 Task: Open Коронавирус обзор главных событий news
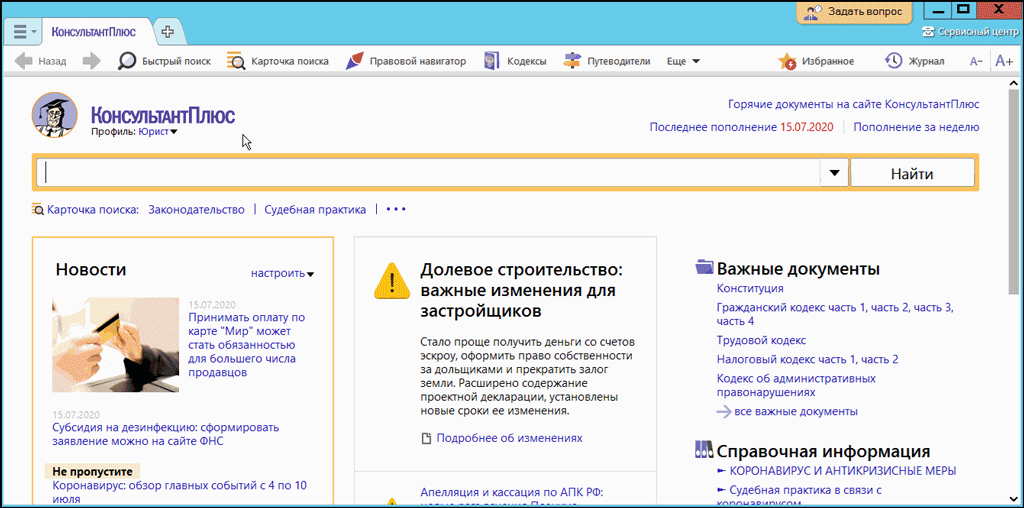click(180, 492)
